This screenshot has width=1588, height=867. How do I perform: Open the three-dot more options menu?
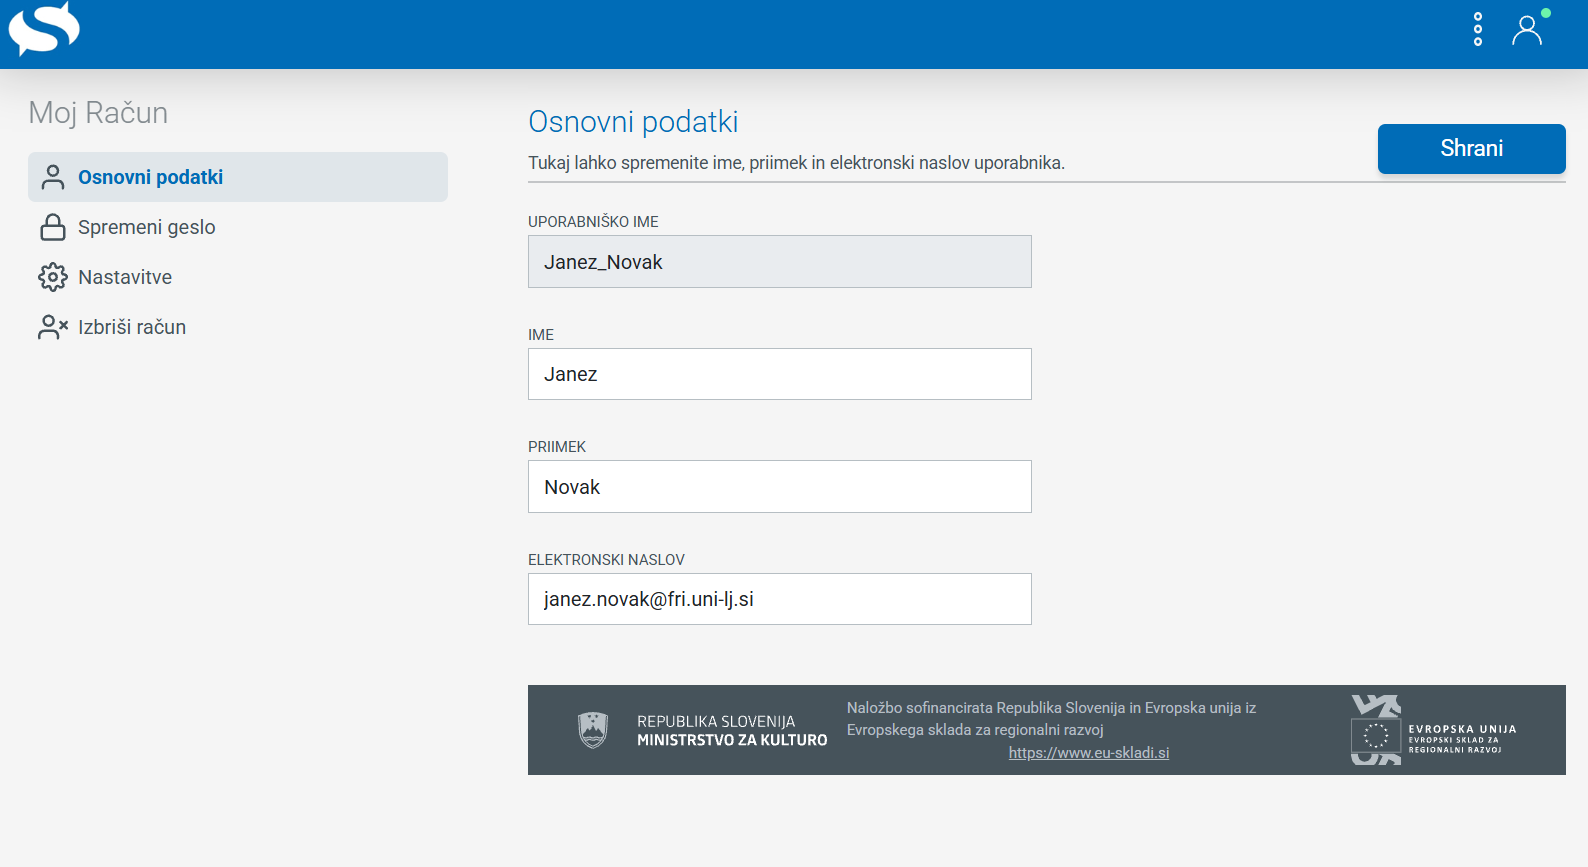click(1478, 30)
